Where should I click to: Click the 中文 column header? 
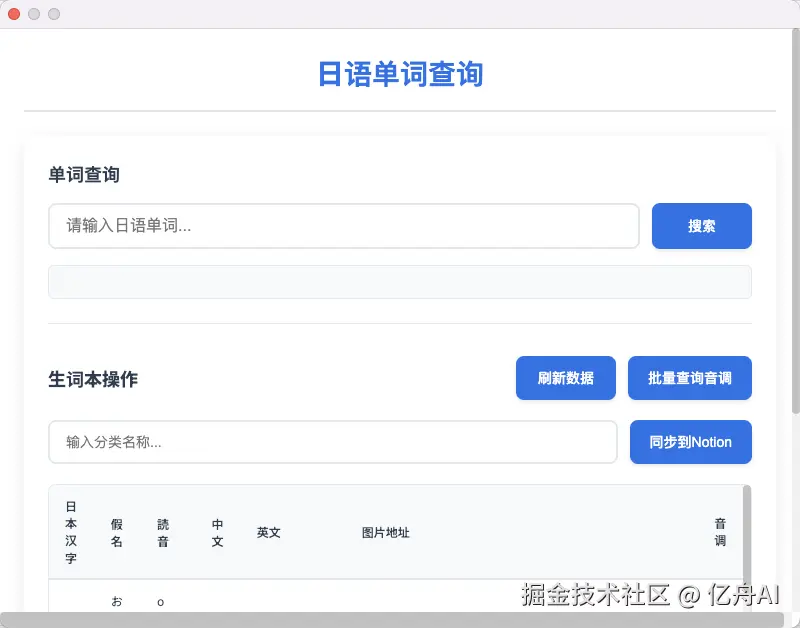(x=217, y=533)
